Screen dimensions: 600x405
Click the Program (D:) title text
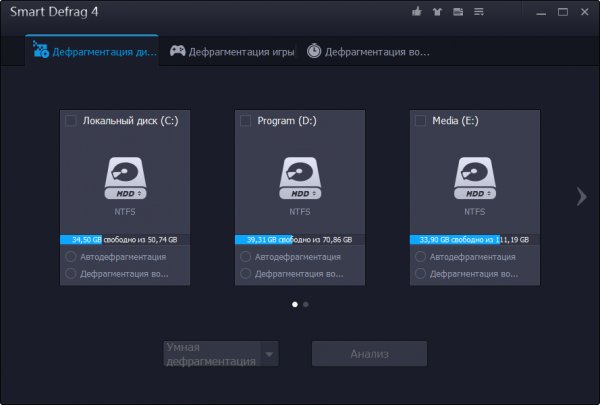click(287, 121)
